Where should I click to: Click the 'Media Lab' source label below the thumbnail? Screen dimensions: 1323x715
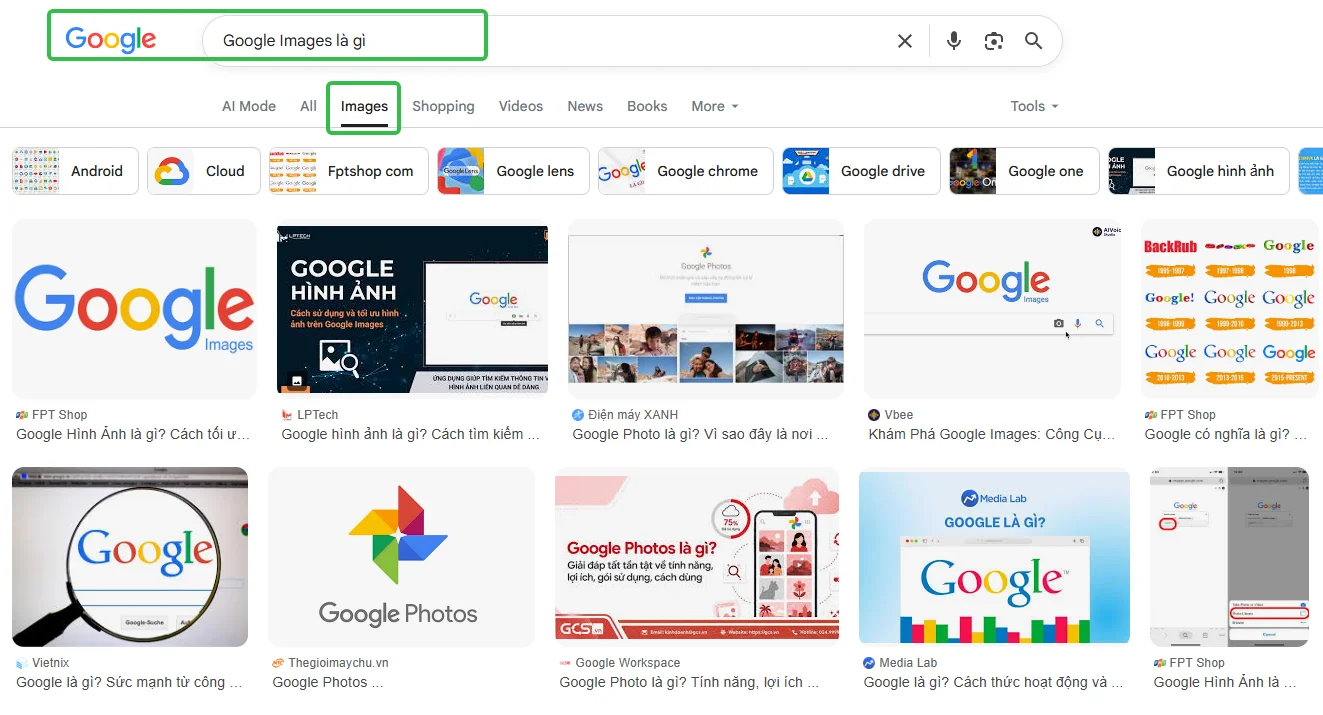click(908, 662)
